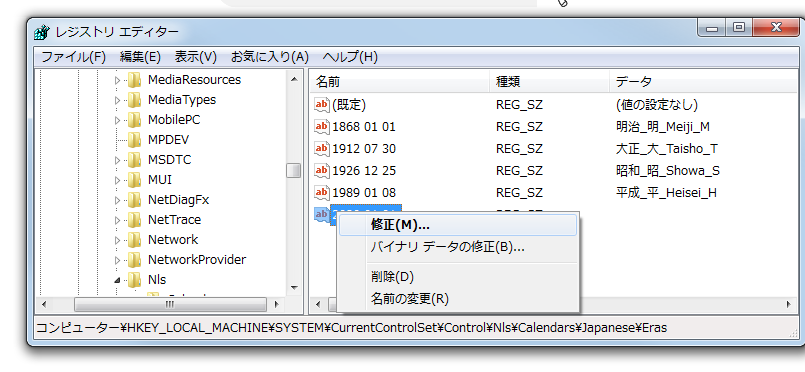This screenshot has width=805, height=372.
Task: Click the MUI folder icon
Action: (x=135, y=180)
